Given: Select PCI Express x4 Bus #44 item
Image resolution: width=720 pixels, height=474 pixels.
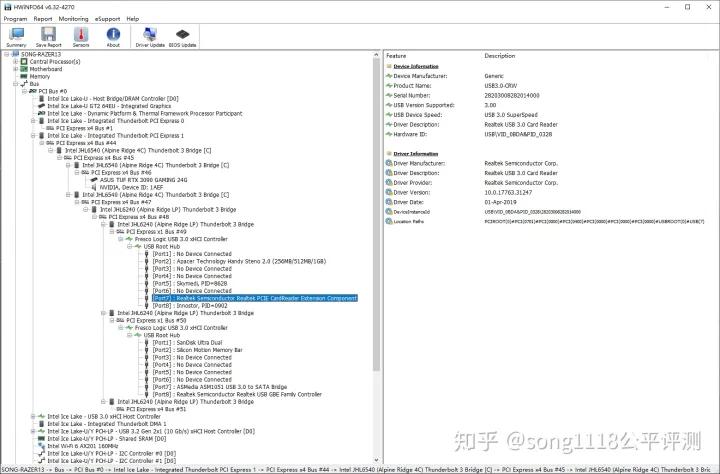Looking at the screenshot, I should click(86, 143).
